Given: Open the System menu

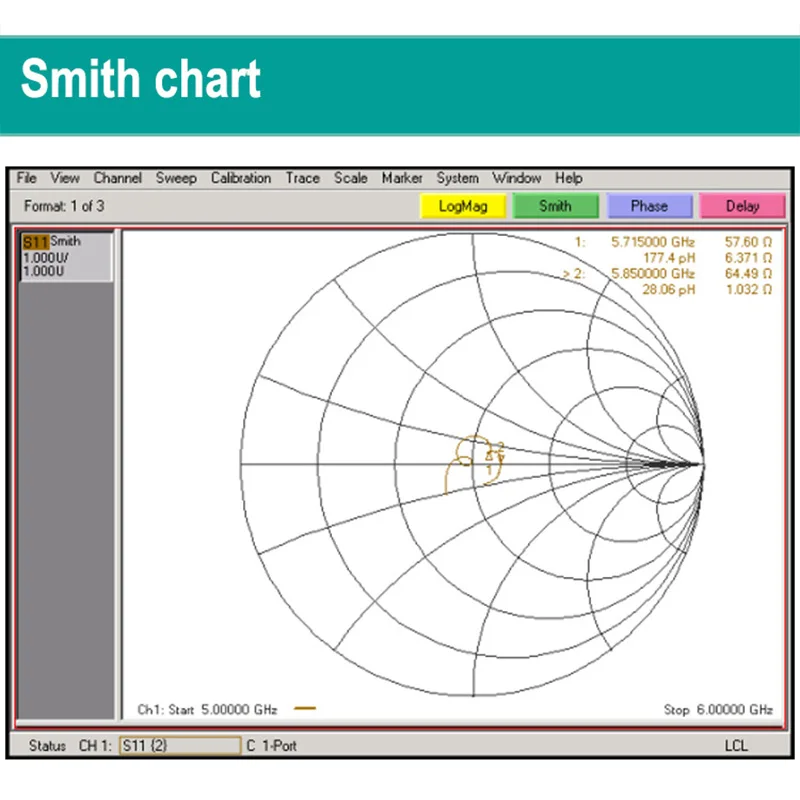Looking at the screenshot, I should point(458,178).
